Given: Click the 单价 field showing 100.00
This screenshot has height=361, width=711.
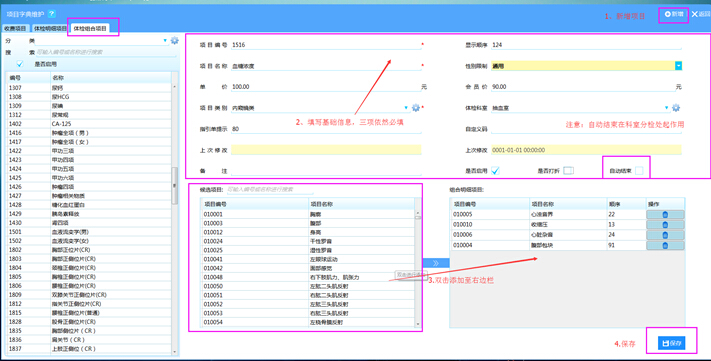Looking at the screenshot, I should (x=326, y=87).
